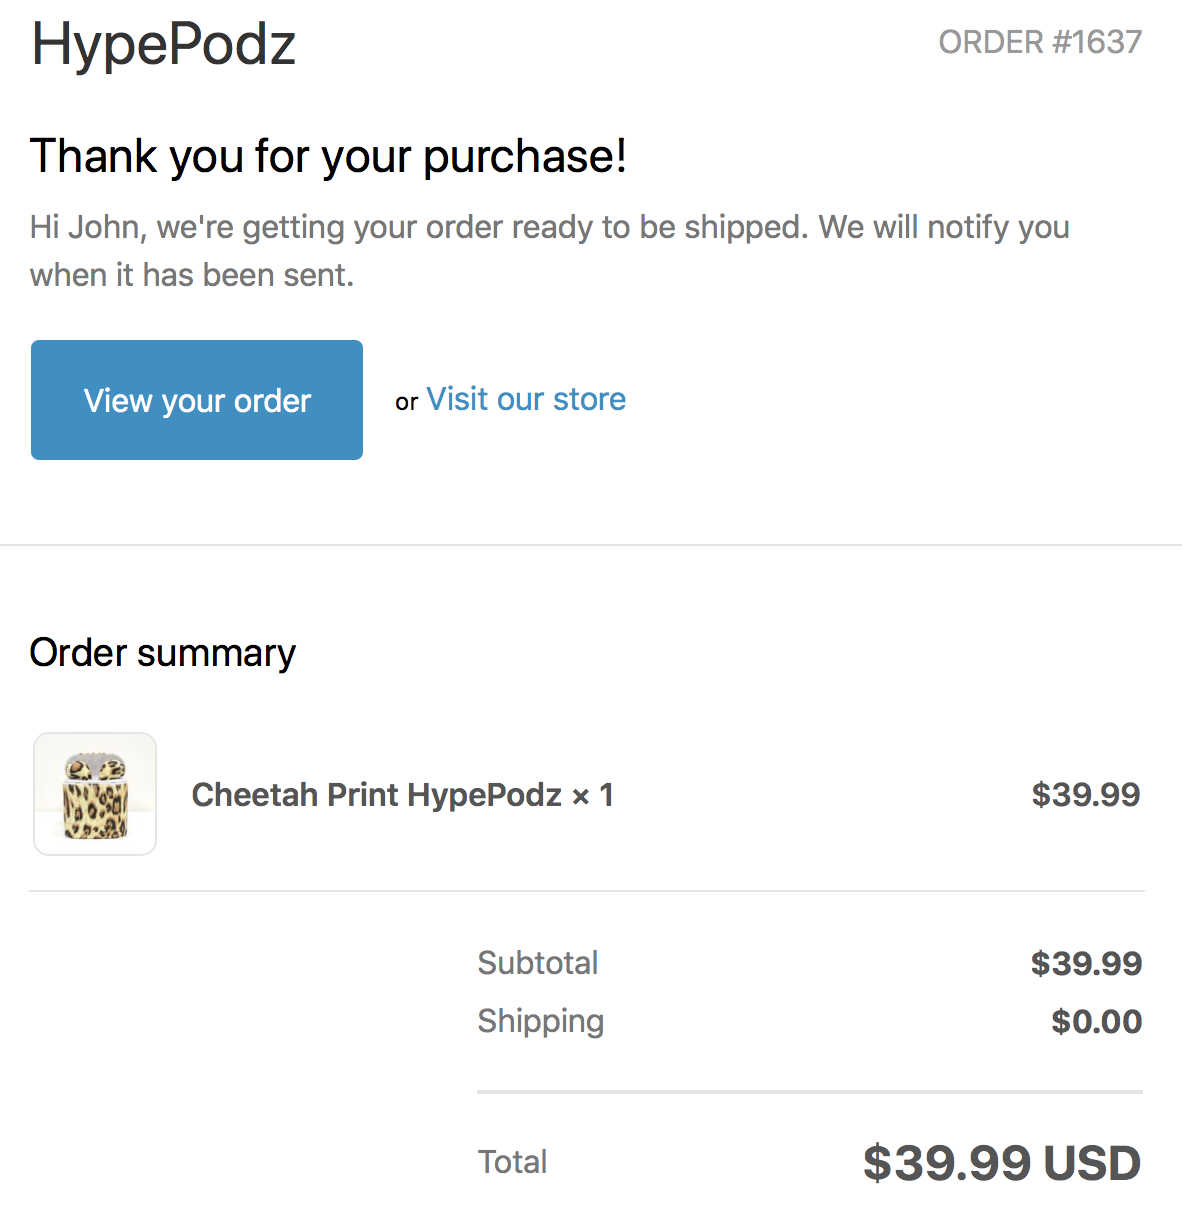Image resolution: width=1182 pixels, height=1216 pixels.
Task: Click the separator line under the product row
Action: click(587, 891)
